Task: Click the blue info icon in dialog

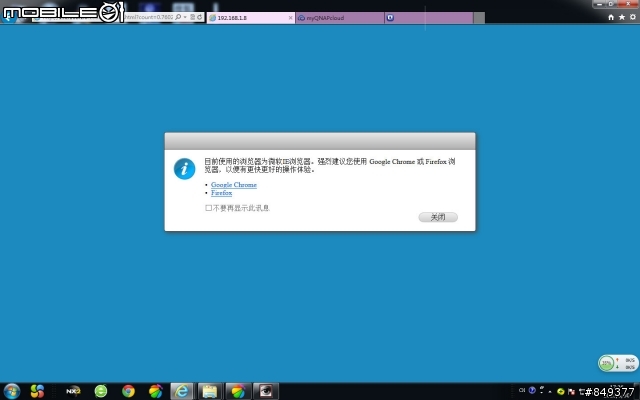Action: coord(184,169)
